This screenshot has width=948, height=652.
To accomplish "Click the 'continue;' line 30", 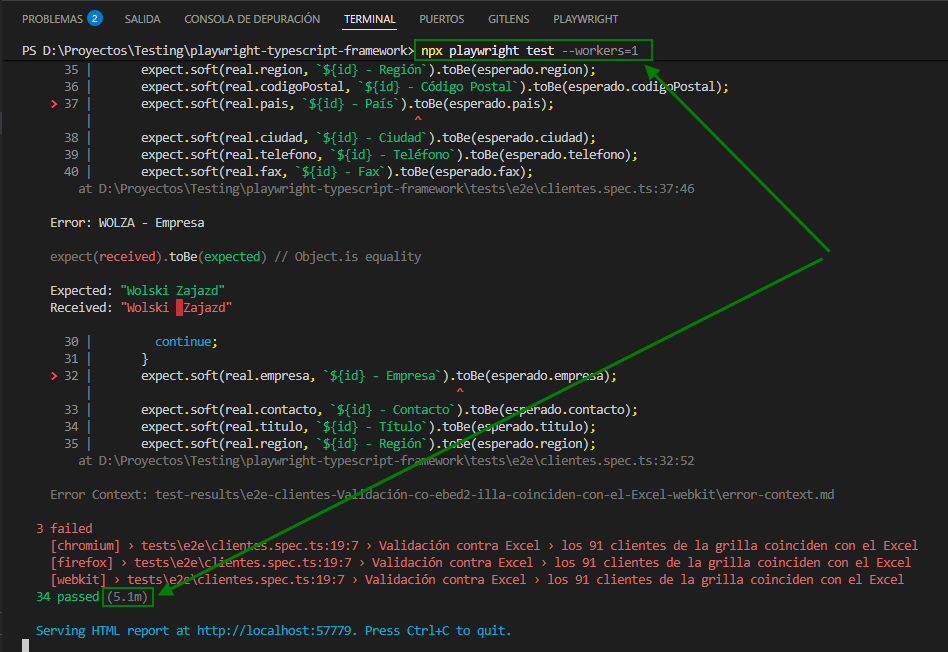I will coord(186,342).
